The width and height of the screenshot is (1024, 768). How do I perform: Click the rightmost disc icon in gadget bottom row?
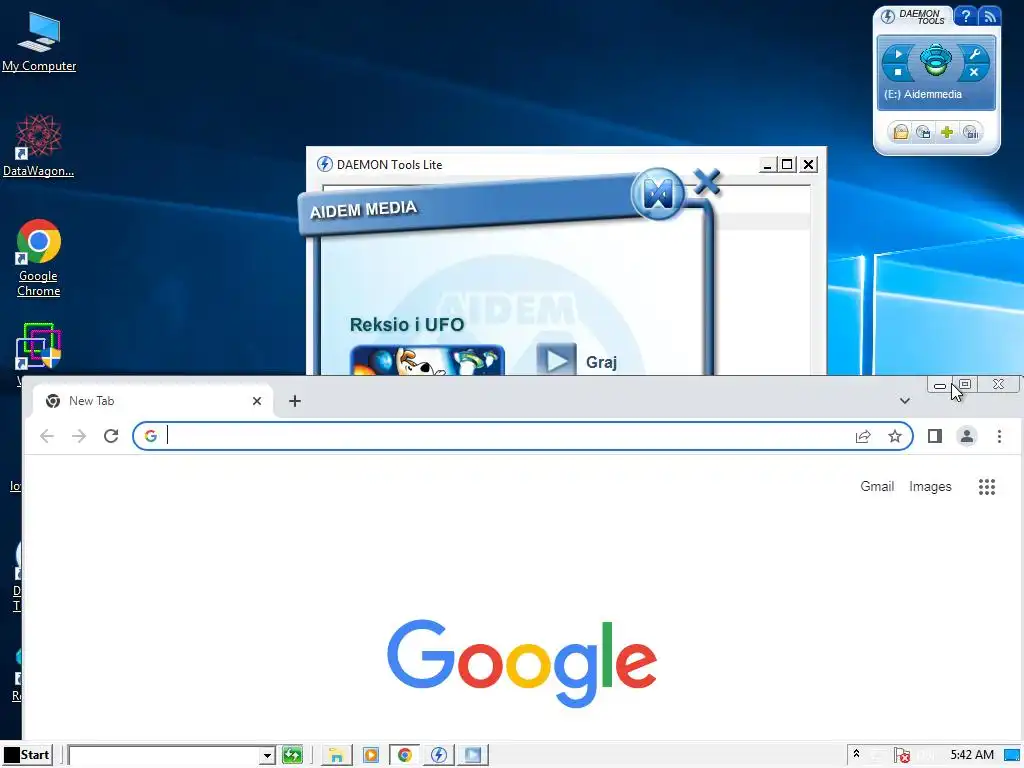click(970, 133)
